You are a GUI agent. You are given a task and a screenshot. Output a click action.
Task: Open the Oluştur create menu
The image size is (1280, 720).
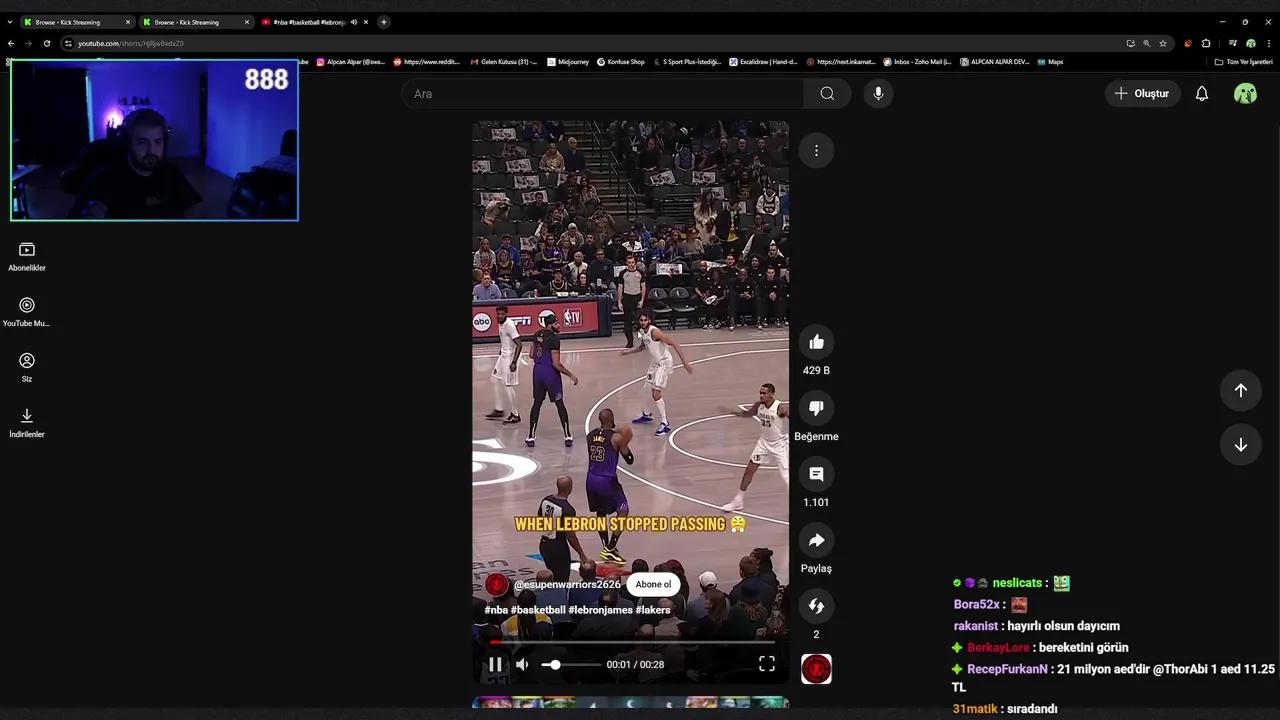(1141, 94)
